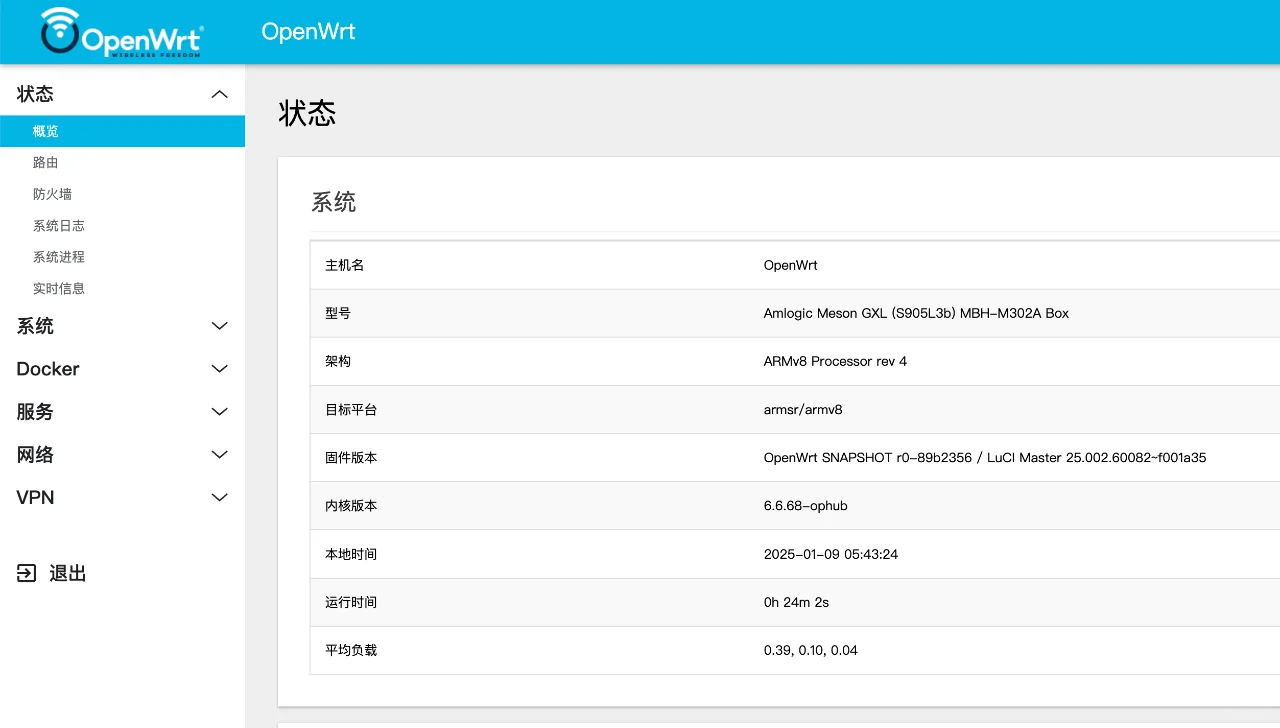The height and width of the screenshot is (728, 1280).
Task: Click the logout arrow icon beside 退出
Action: coord(25,572)
